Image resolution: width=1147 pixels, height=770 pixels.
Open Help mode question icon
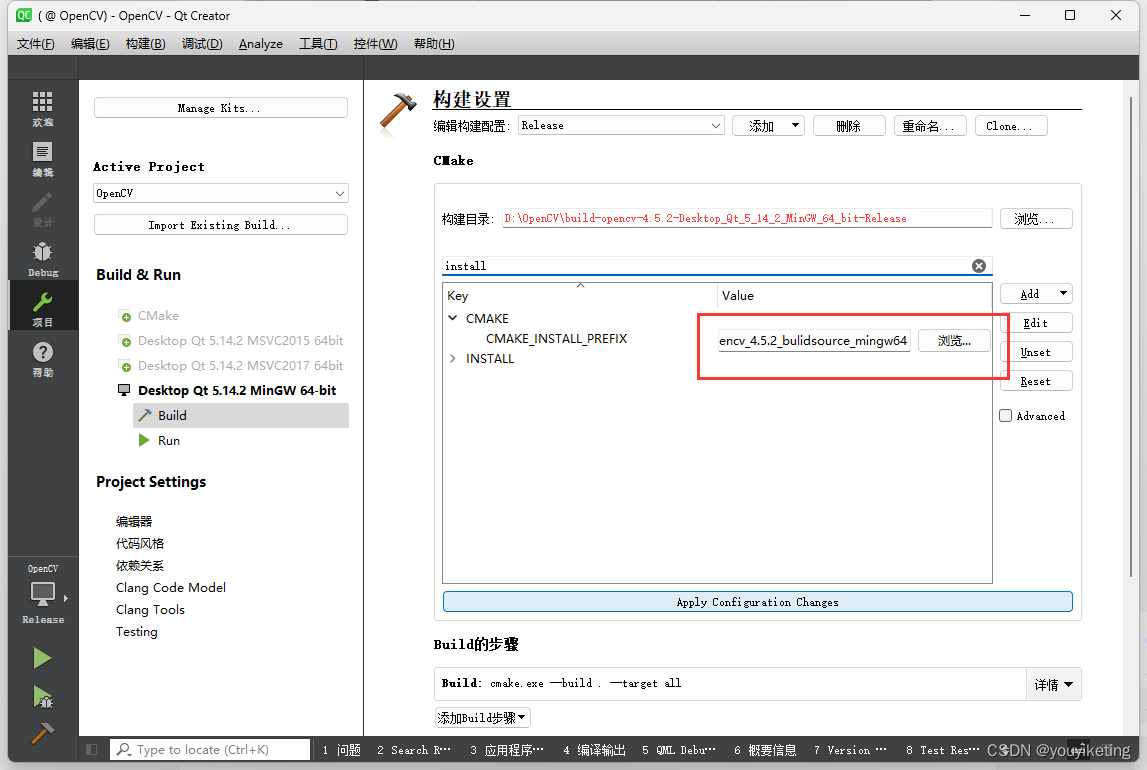[x=42, y=359]
